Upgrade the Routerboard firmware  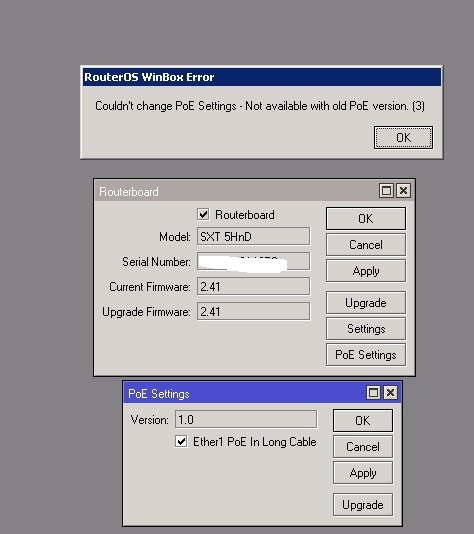click(366, 302)
